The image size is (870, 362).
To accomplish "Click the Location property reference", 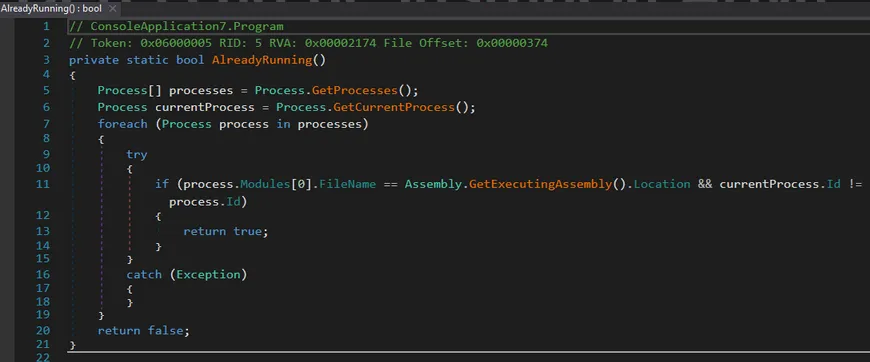I will 662,184.
